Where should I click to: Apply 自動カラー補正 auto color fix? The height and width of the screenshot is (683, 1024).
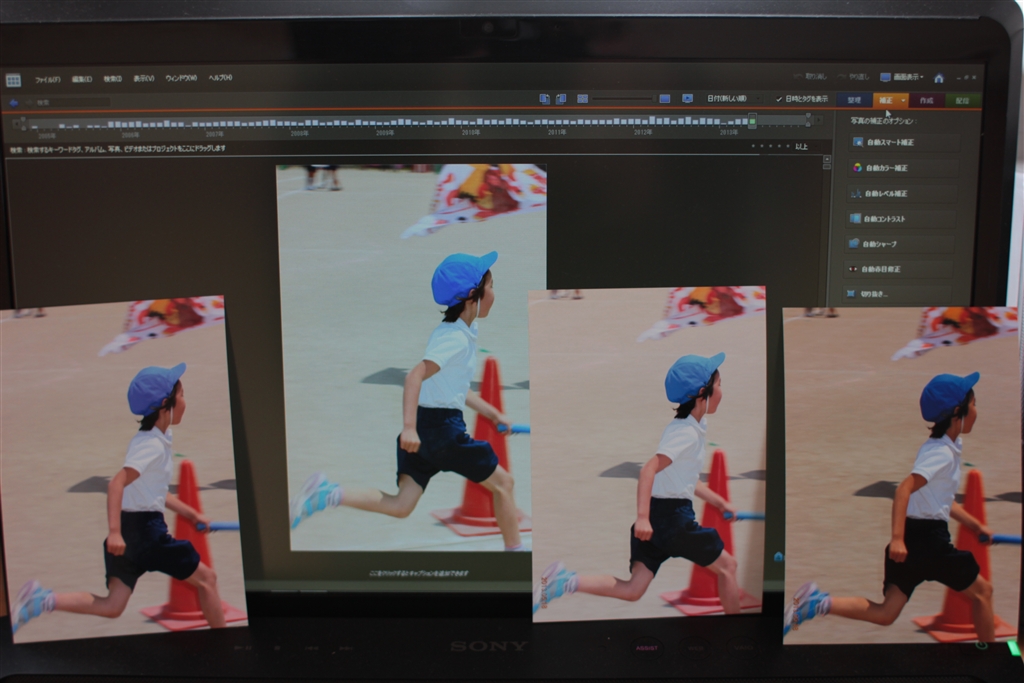(x=903, y=168)
